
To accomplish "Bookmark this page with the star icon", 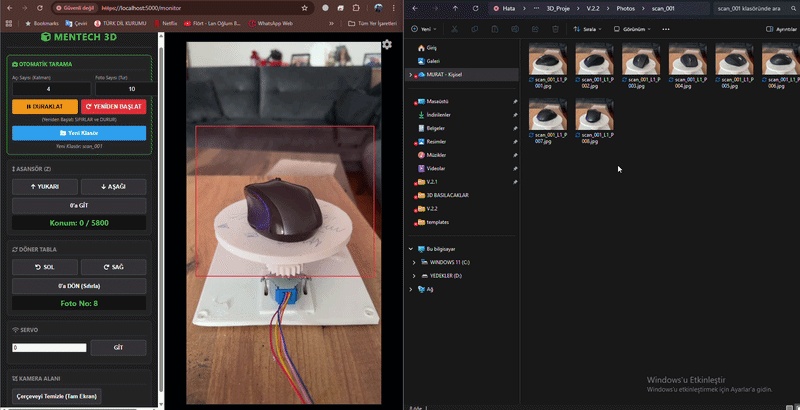I will (305, 8).
